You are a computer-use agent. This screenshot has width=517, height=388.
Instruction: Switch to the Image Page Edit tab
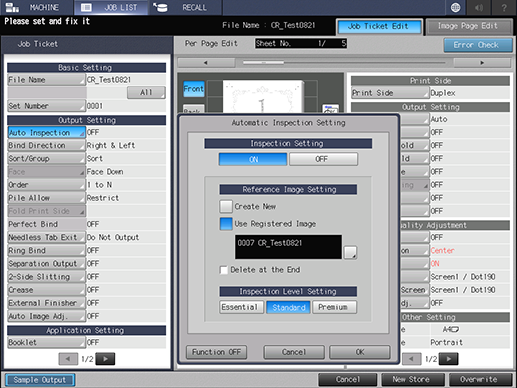click(469, 26)
